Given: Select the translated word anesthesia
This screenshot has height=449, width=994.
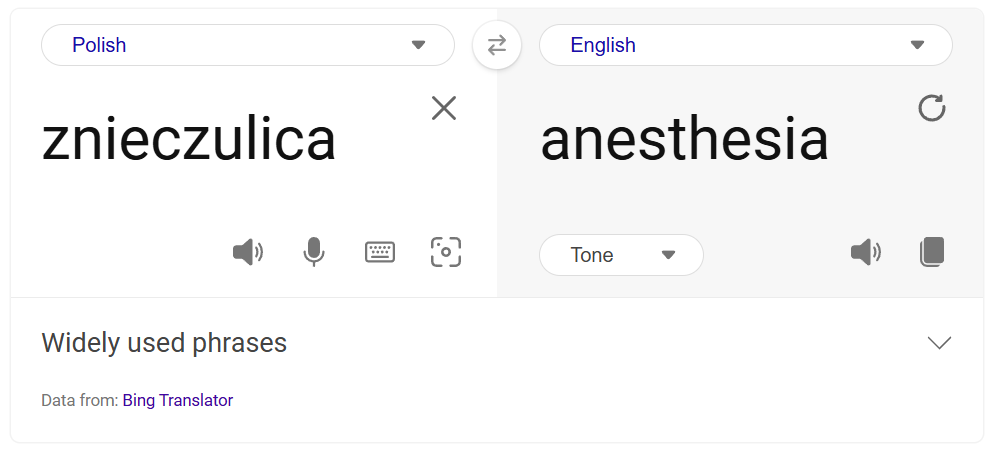Looking at the screenshot, I should tap(684, 141).
